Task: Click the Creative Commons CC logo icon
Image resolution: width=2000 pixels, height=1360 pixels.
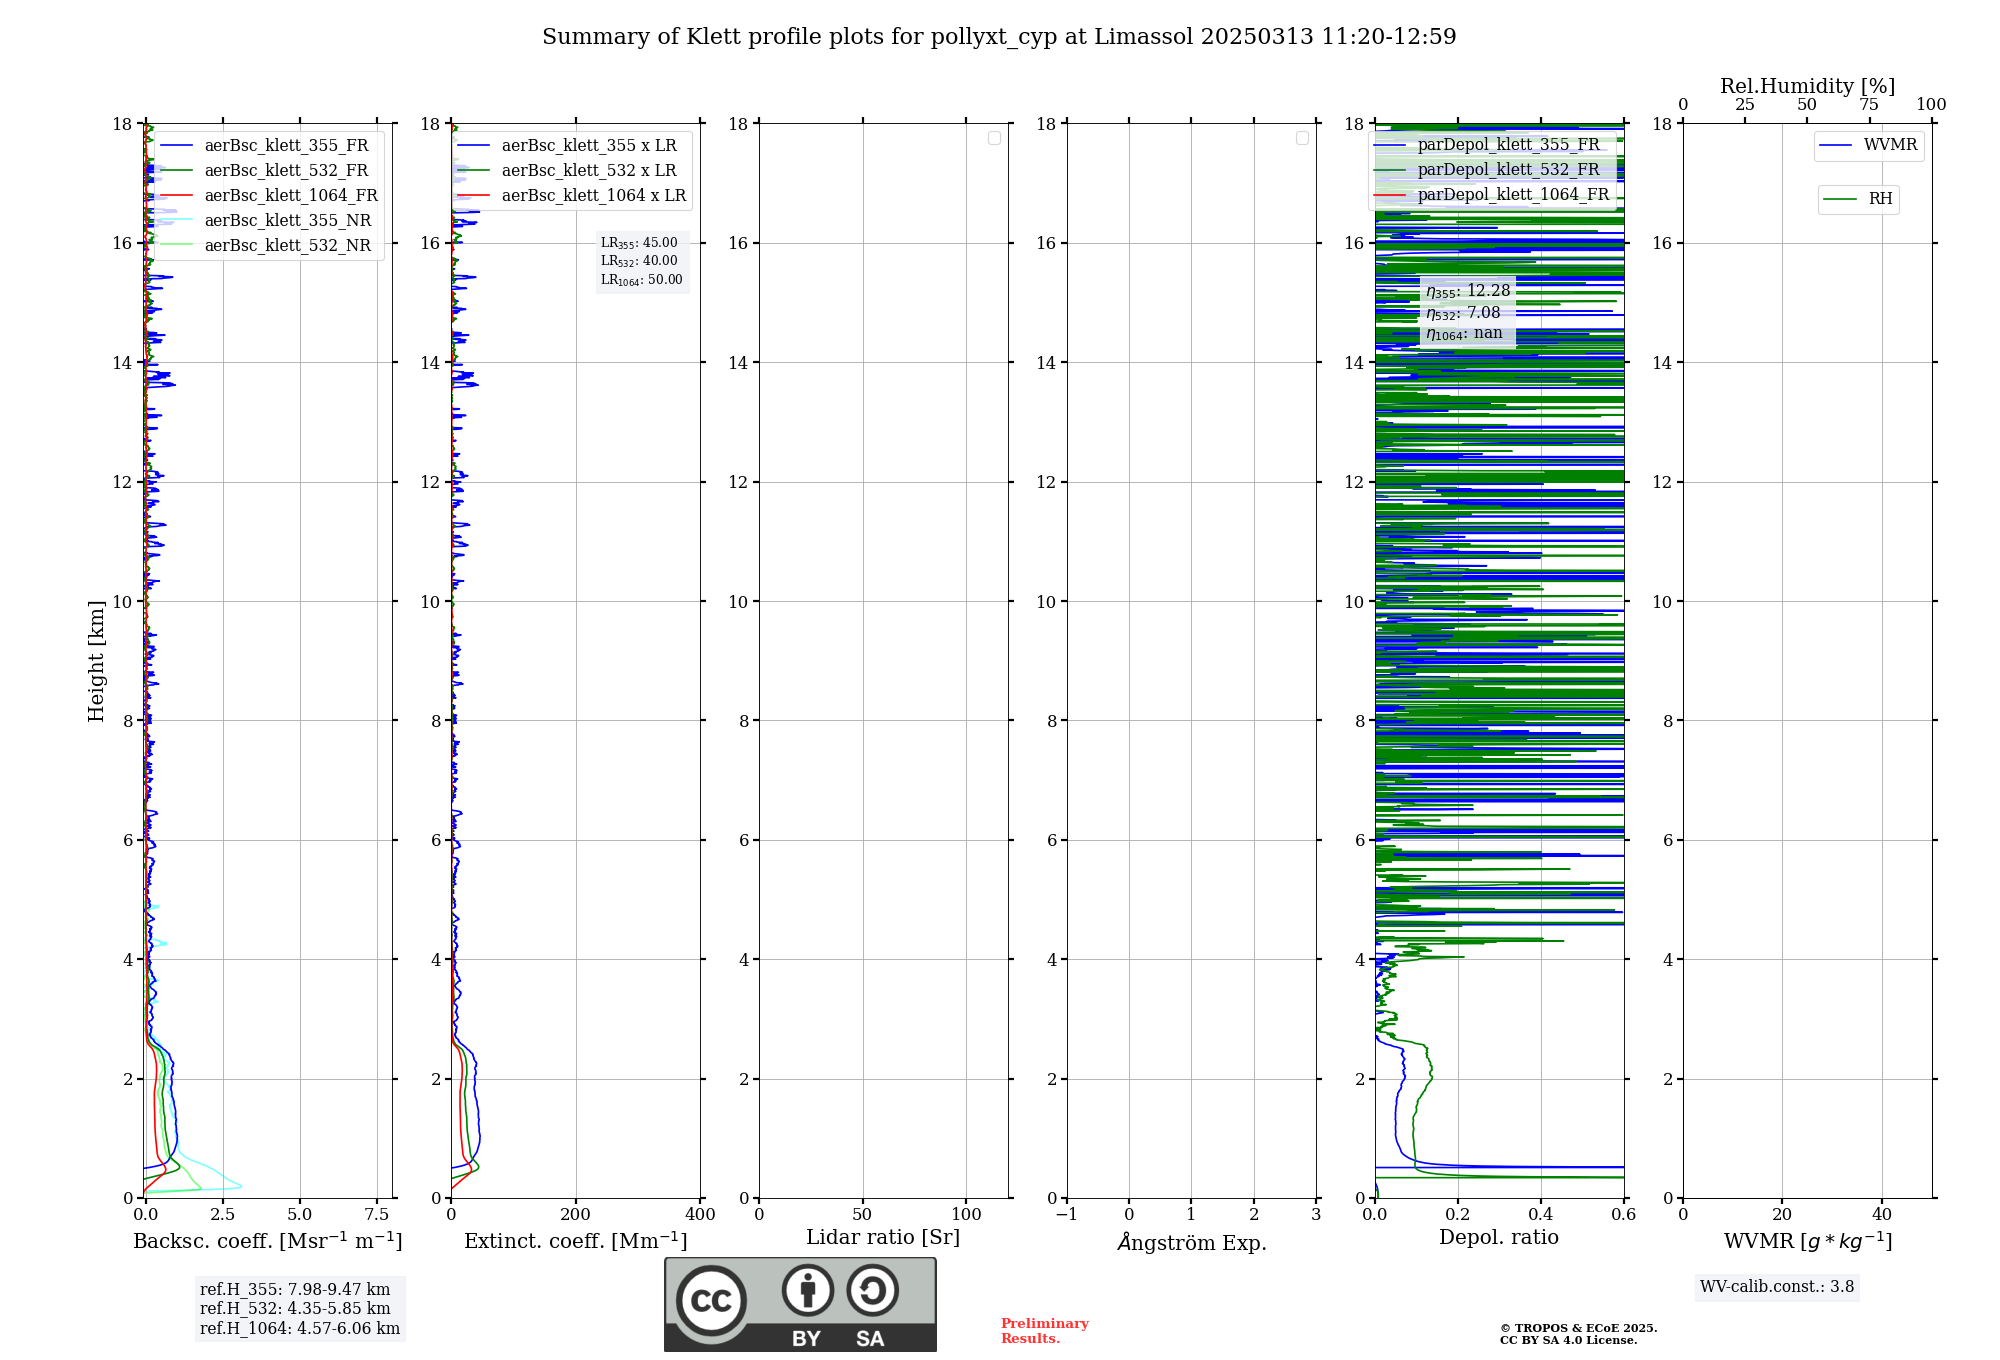Action: pos(711,1300)
